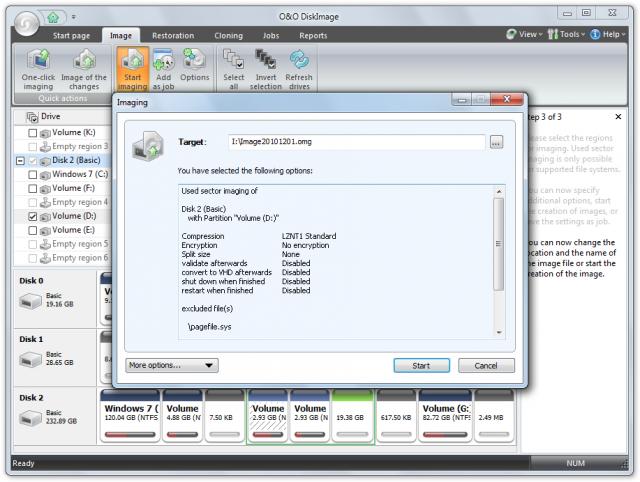The width and height of the screenshot is (640, 482).
Task: Click the imaging target disk icon in dialog
Action: tap(148, 146)
